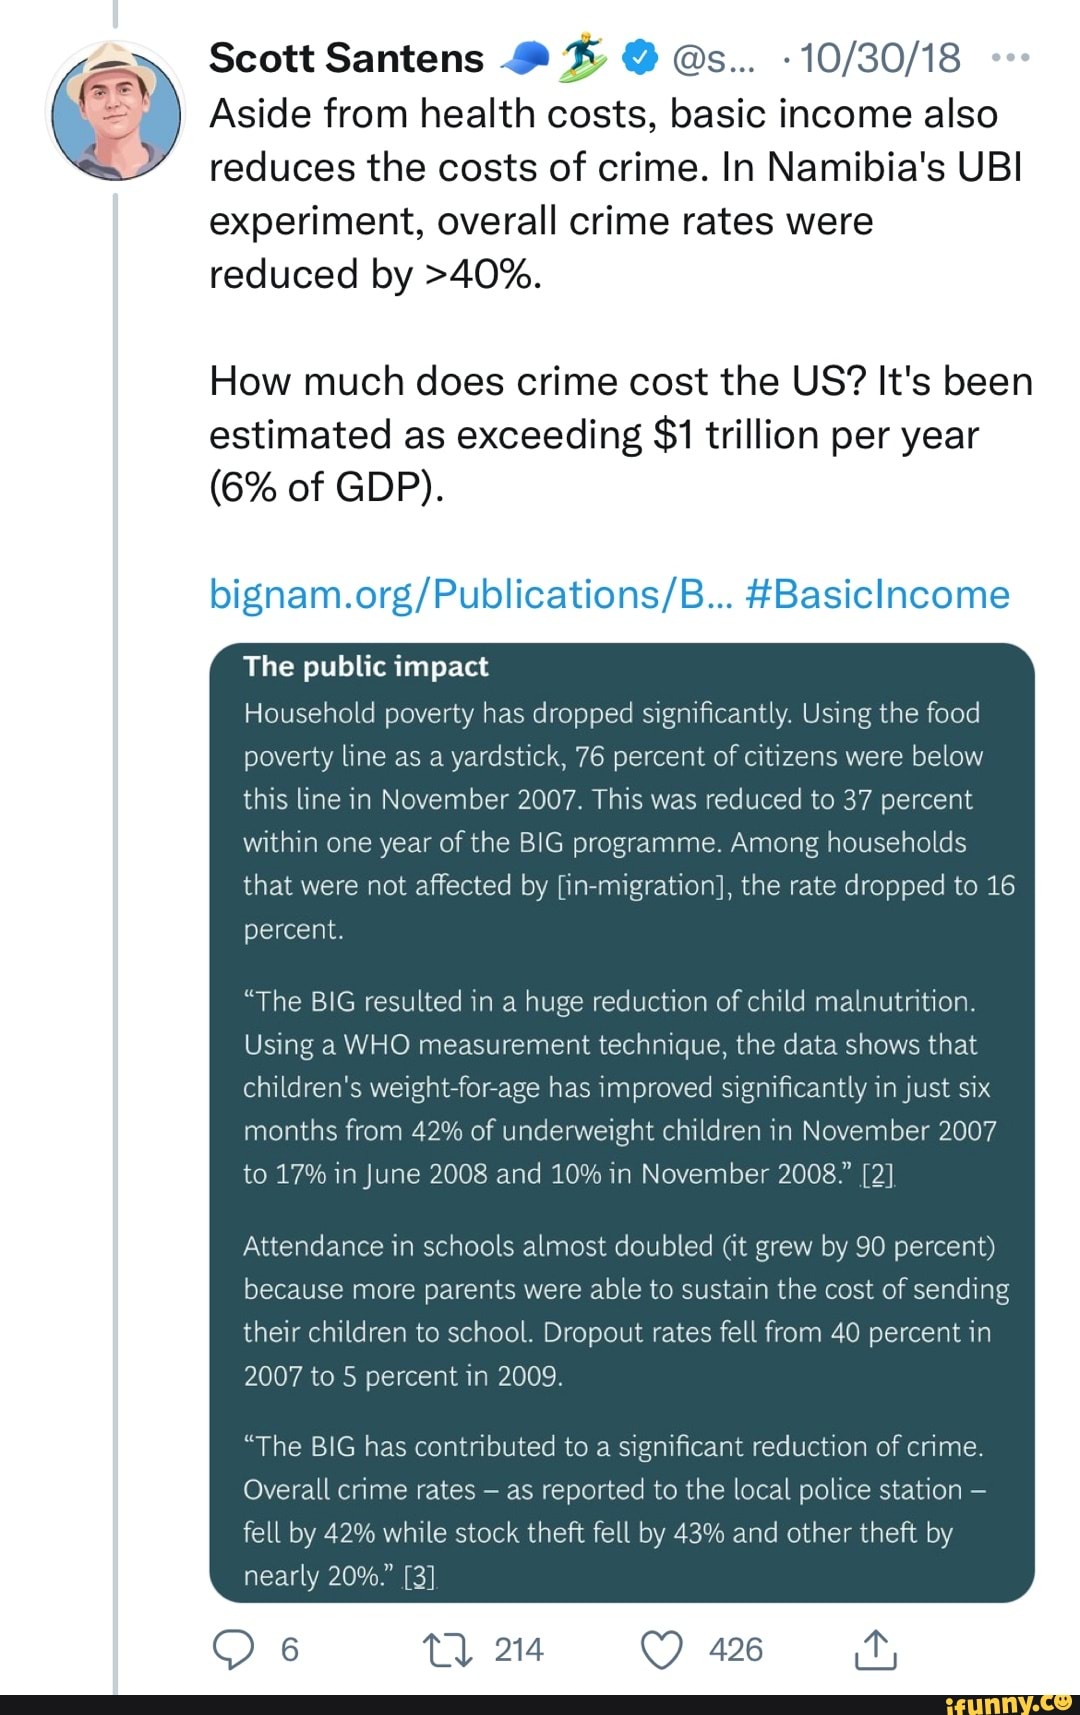Follow the #BasicIncome hashtag

click(879, 594)
